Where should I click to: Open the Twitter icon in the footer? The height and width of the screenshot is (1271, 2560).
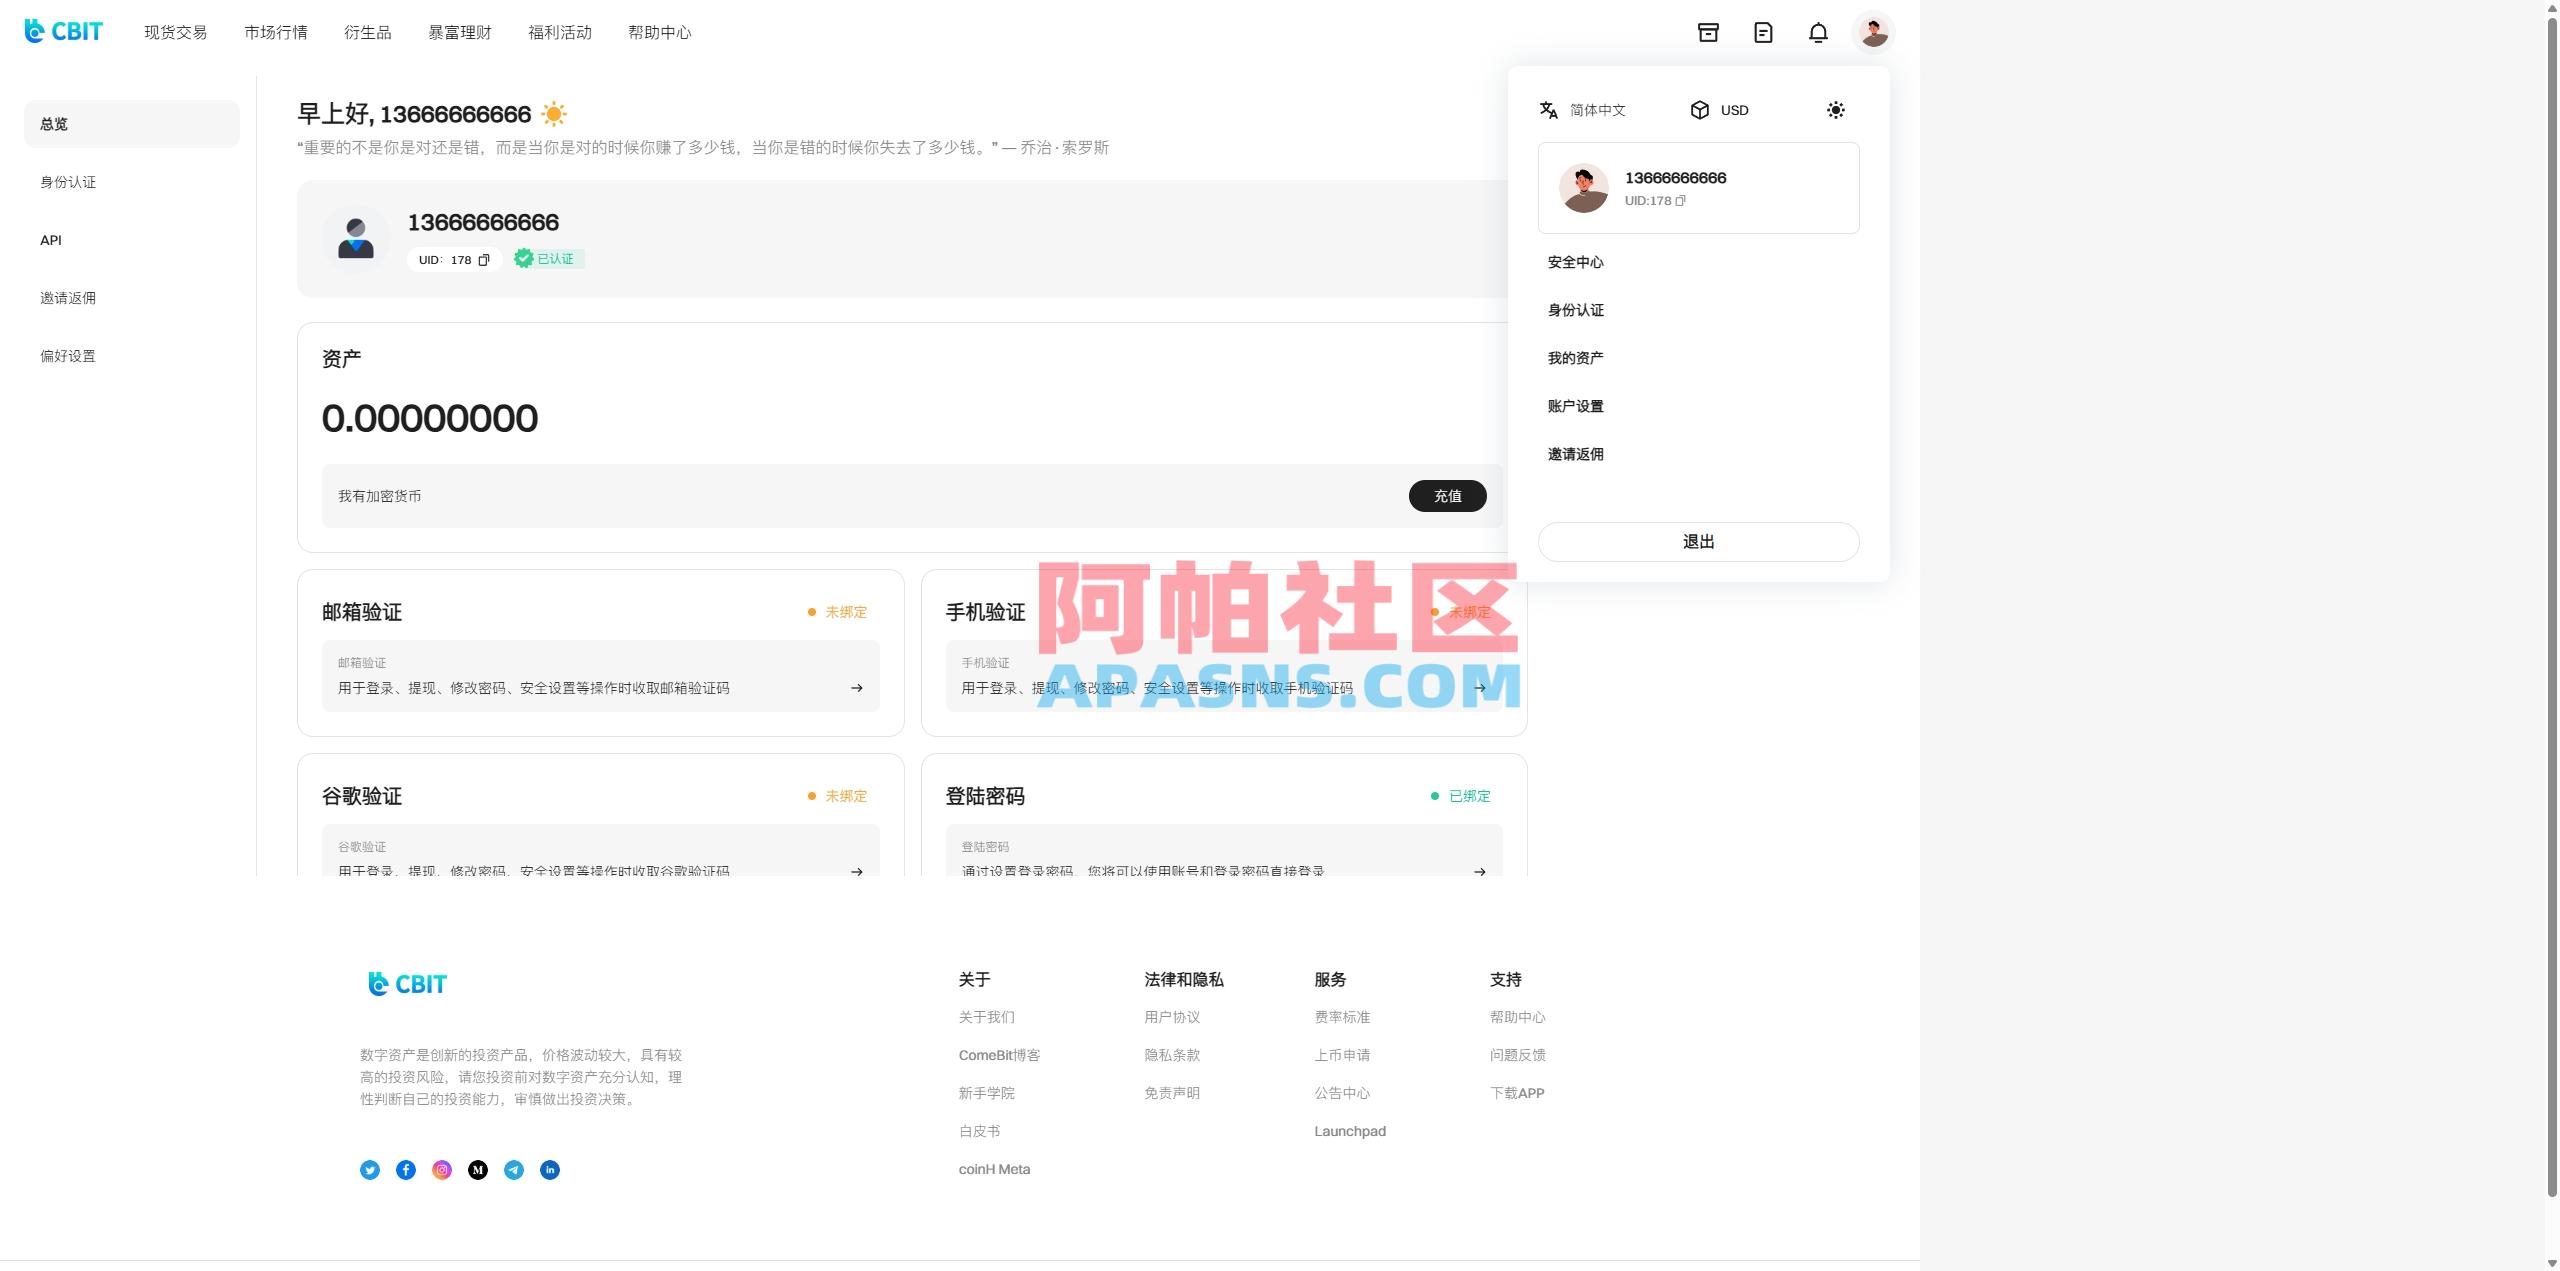pyautogui.click(x=370, y=1169)
